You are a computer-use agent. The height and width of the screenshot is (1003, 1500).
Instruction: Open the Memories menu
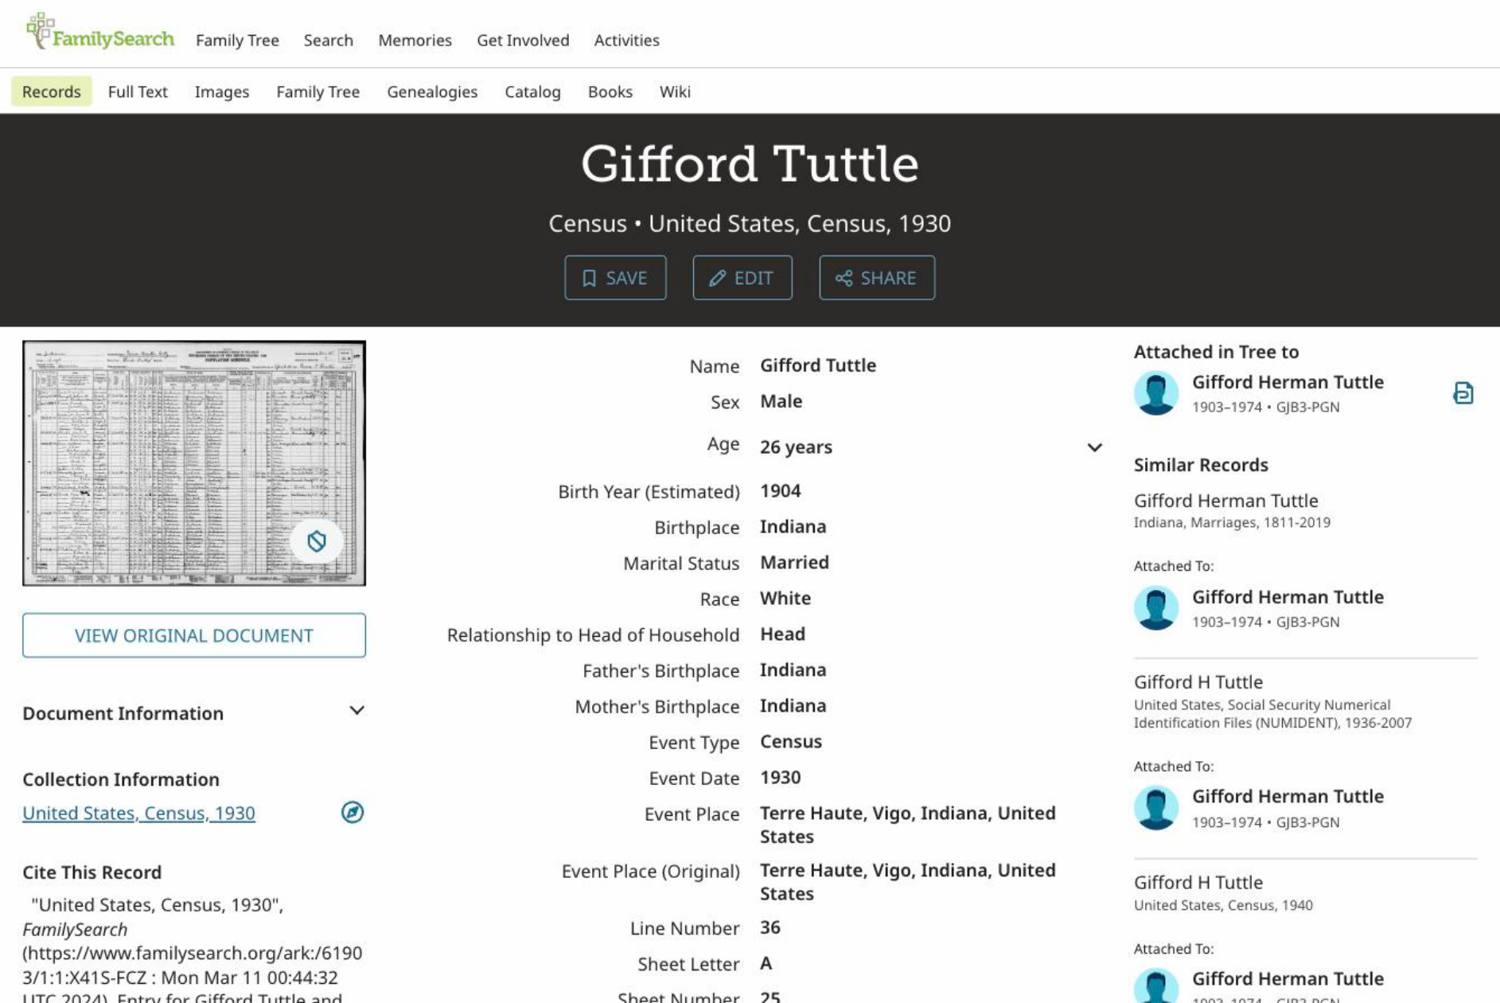coord(415,40)
